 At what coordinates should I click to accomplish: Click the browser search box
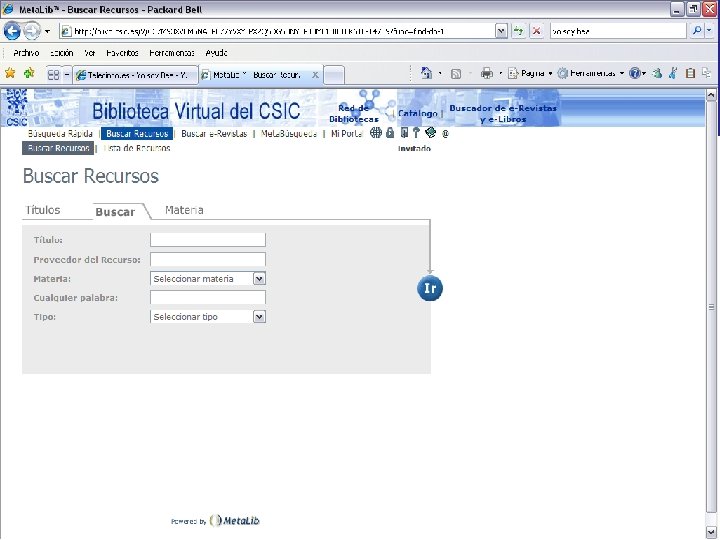click(x=618, y=31)
